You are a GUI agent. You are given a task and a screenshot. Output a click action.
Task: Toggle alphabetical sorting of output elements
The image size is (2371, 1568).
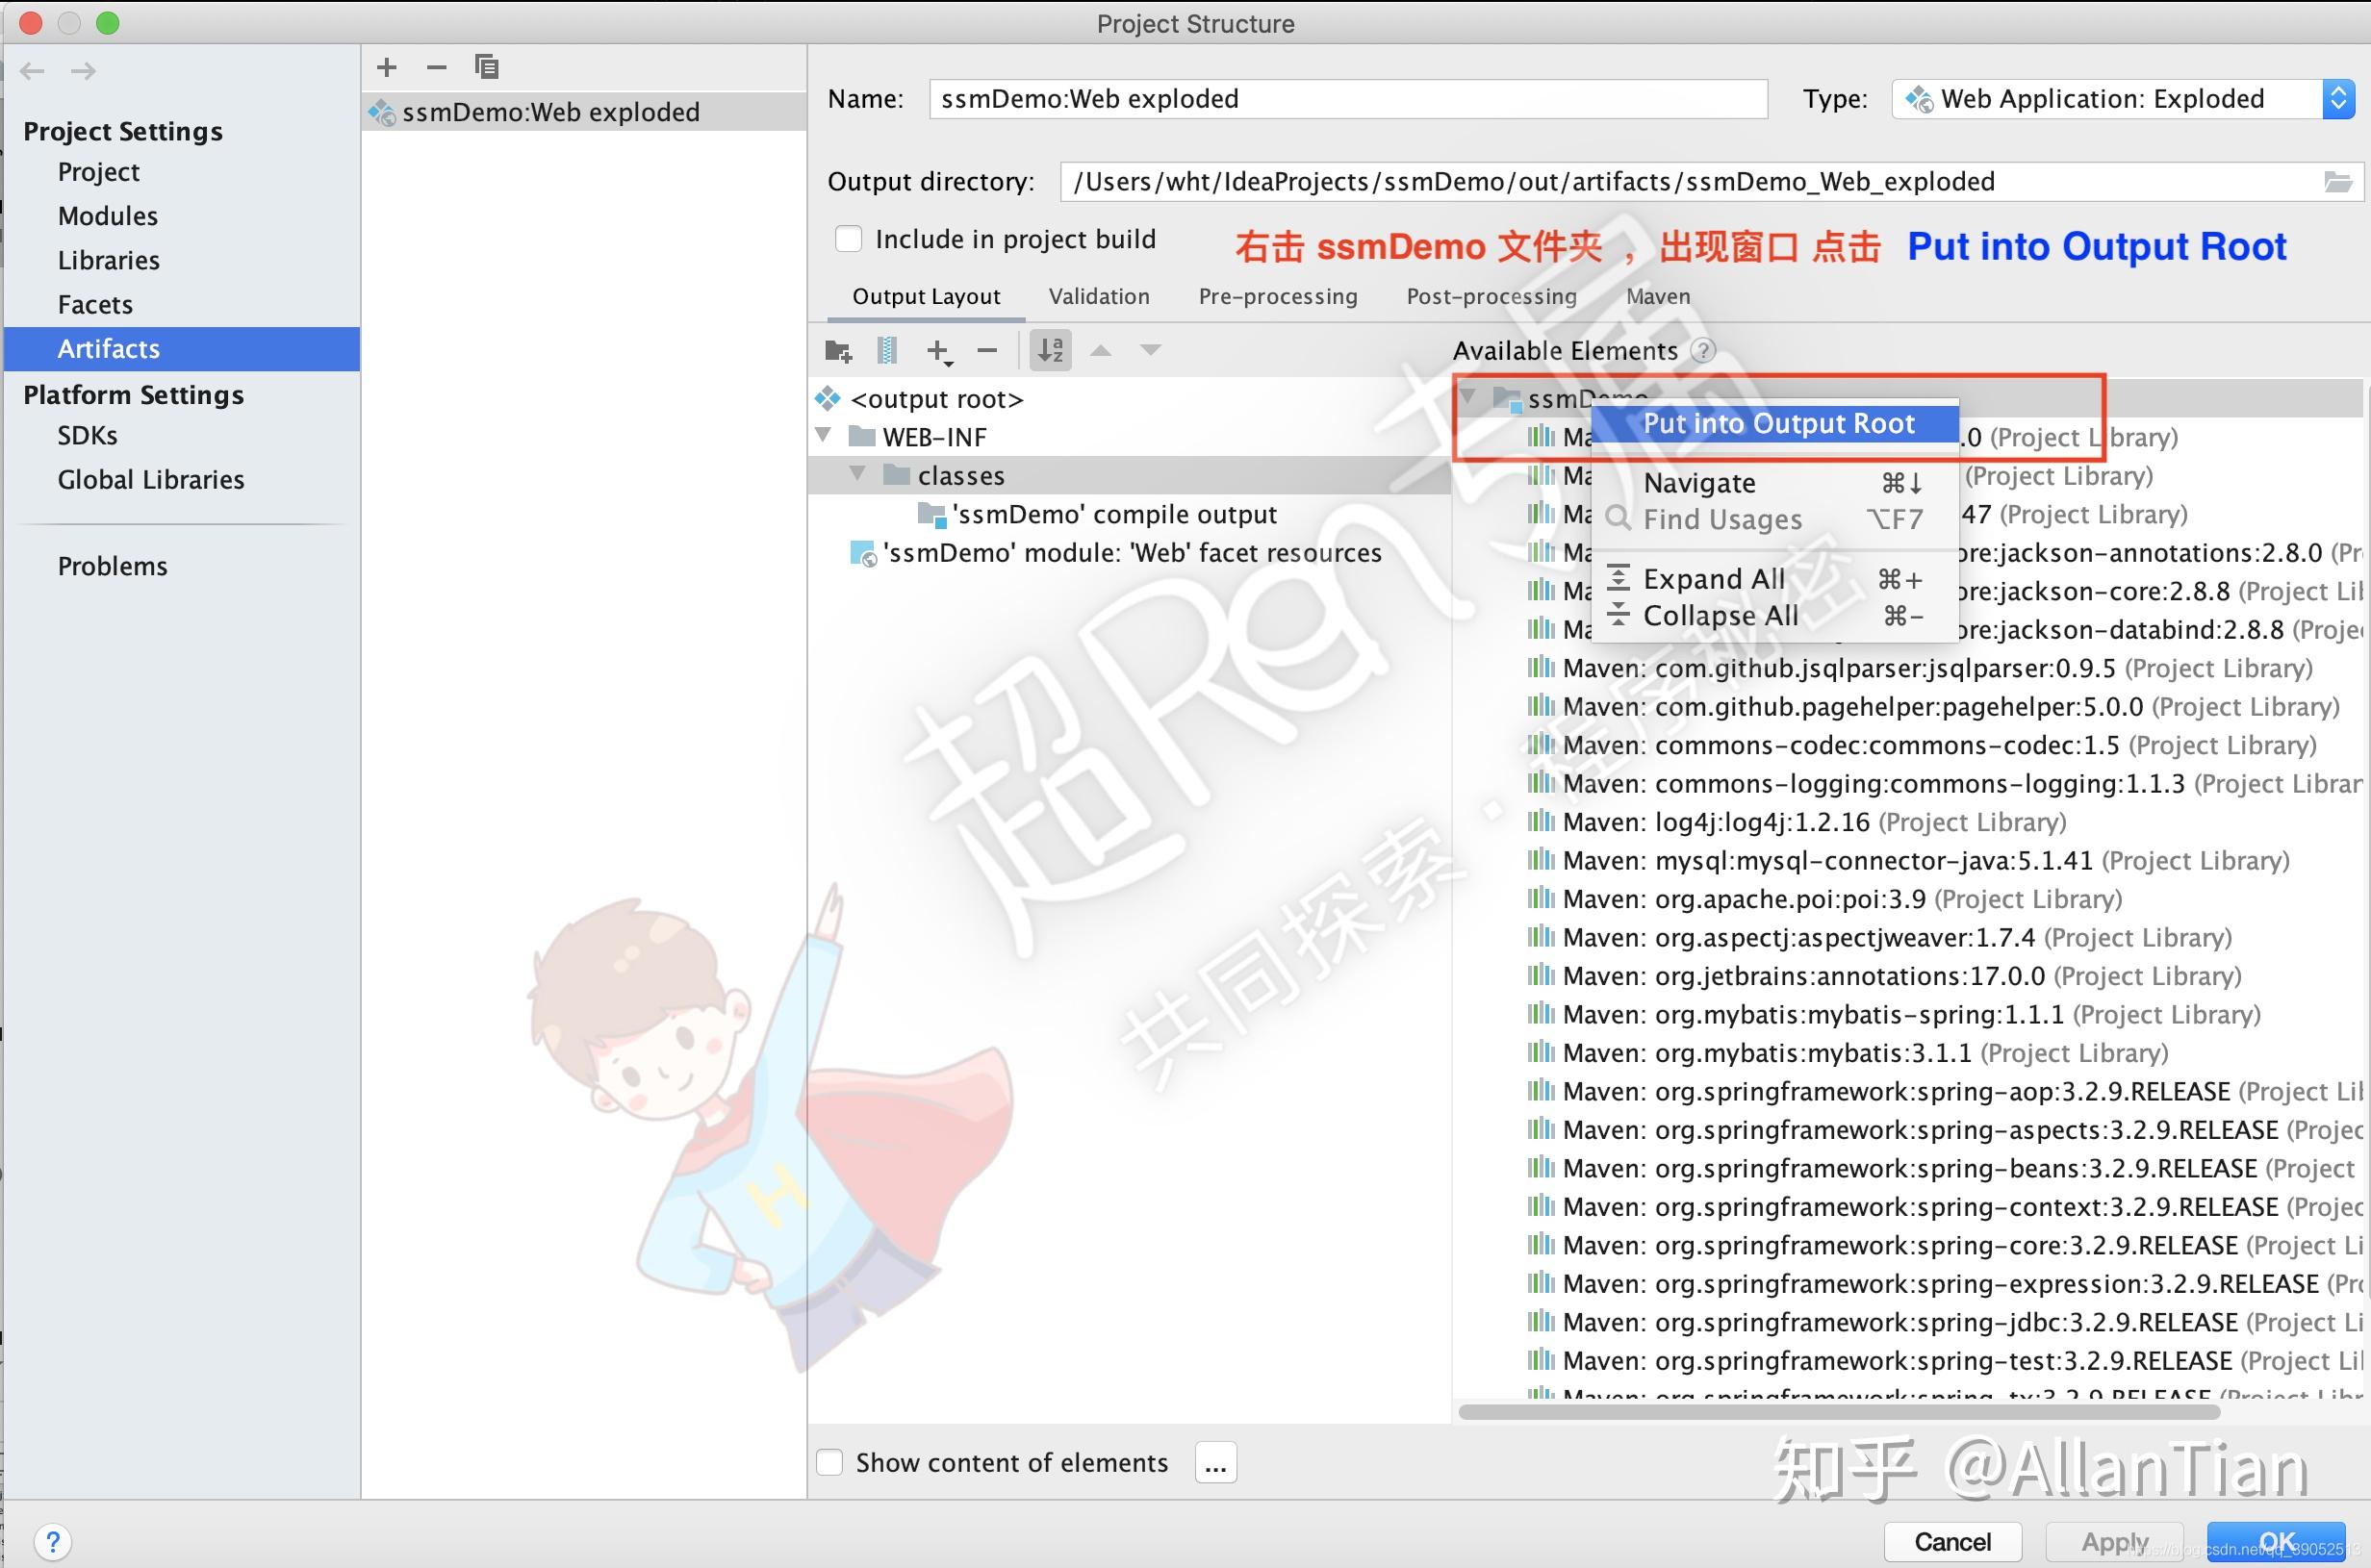[1049, 350]
